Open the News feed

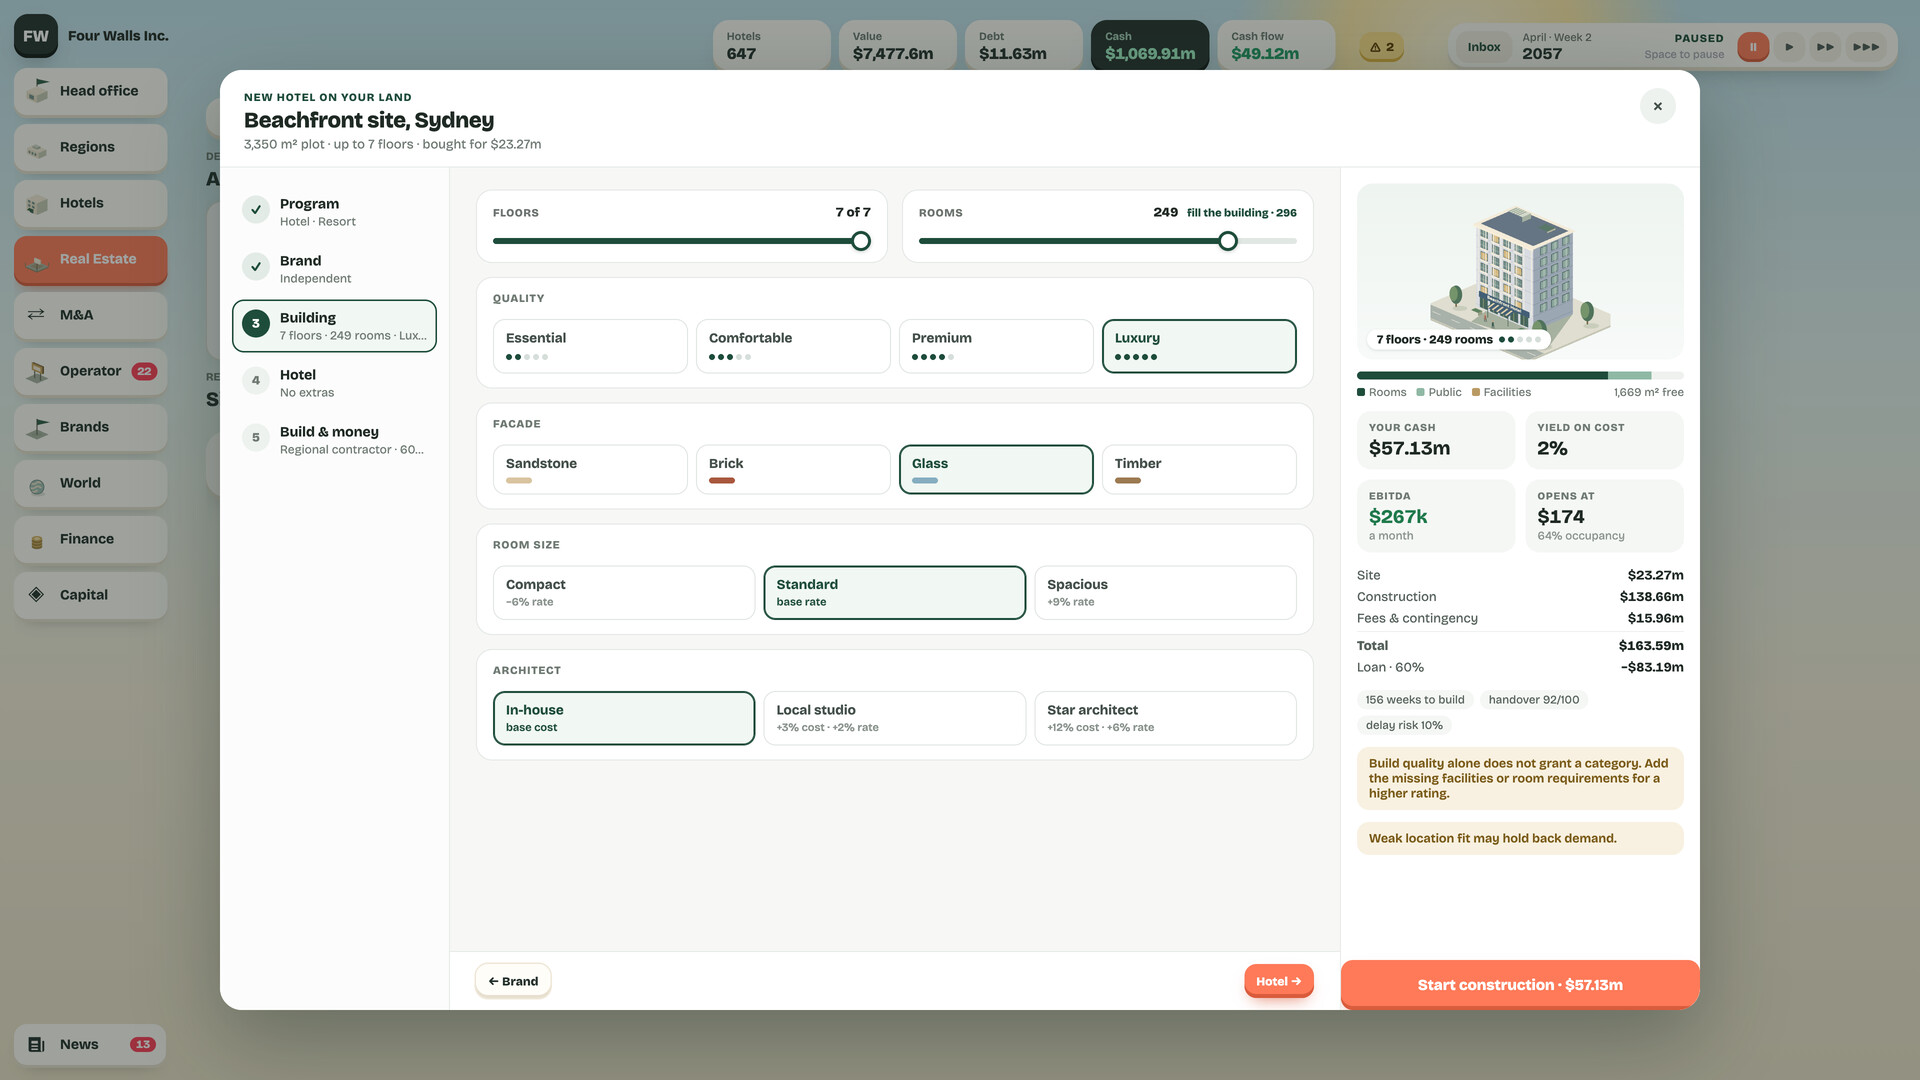point(90,1045)
